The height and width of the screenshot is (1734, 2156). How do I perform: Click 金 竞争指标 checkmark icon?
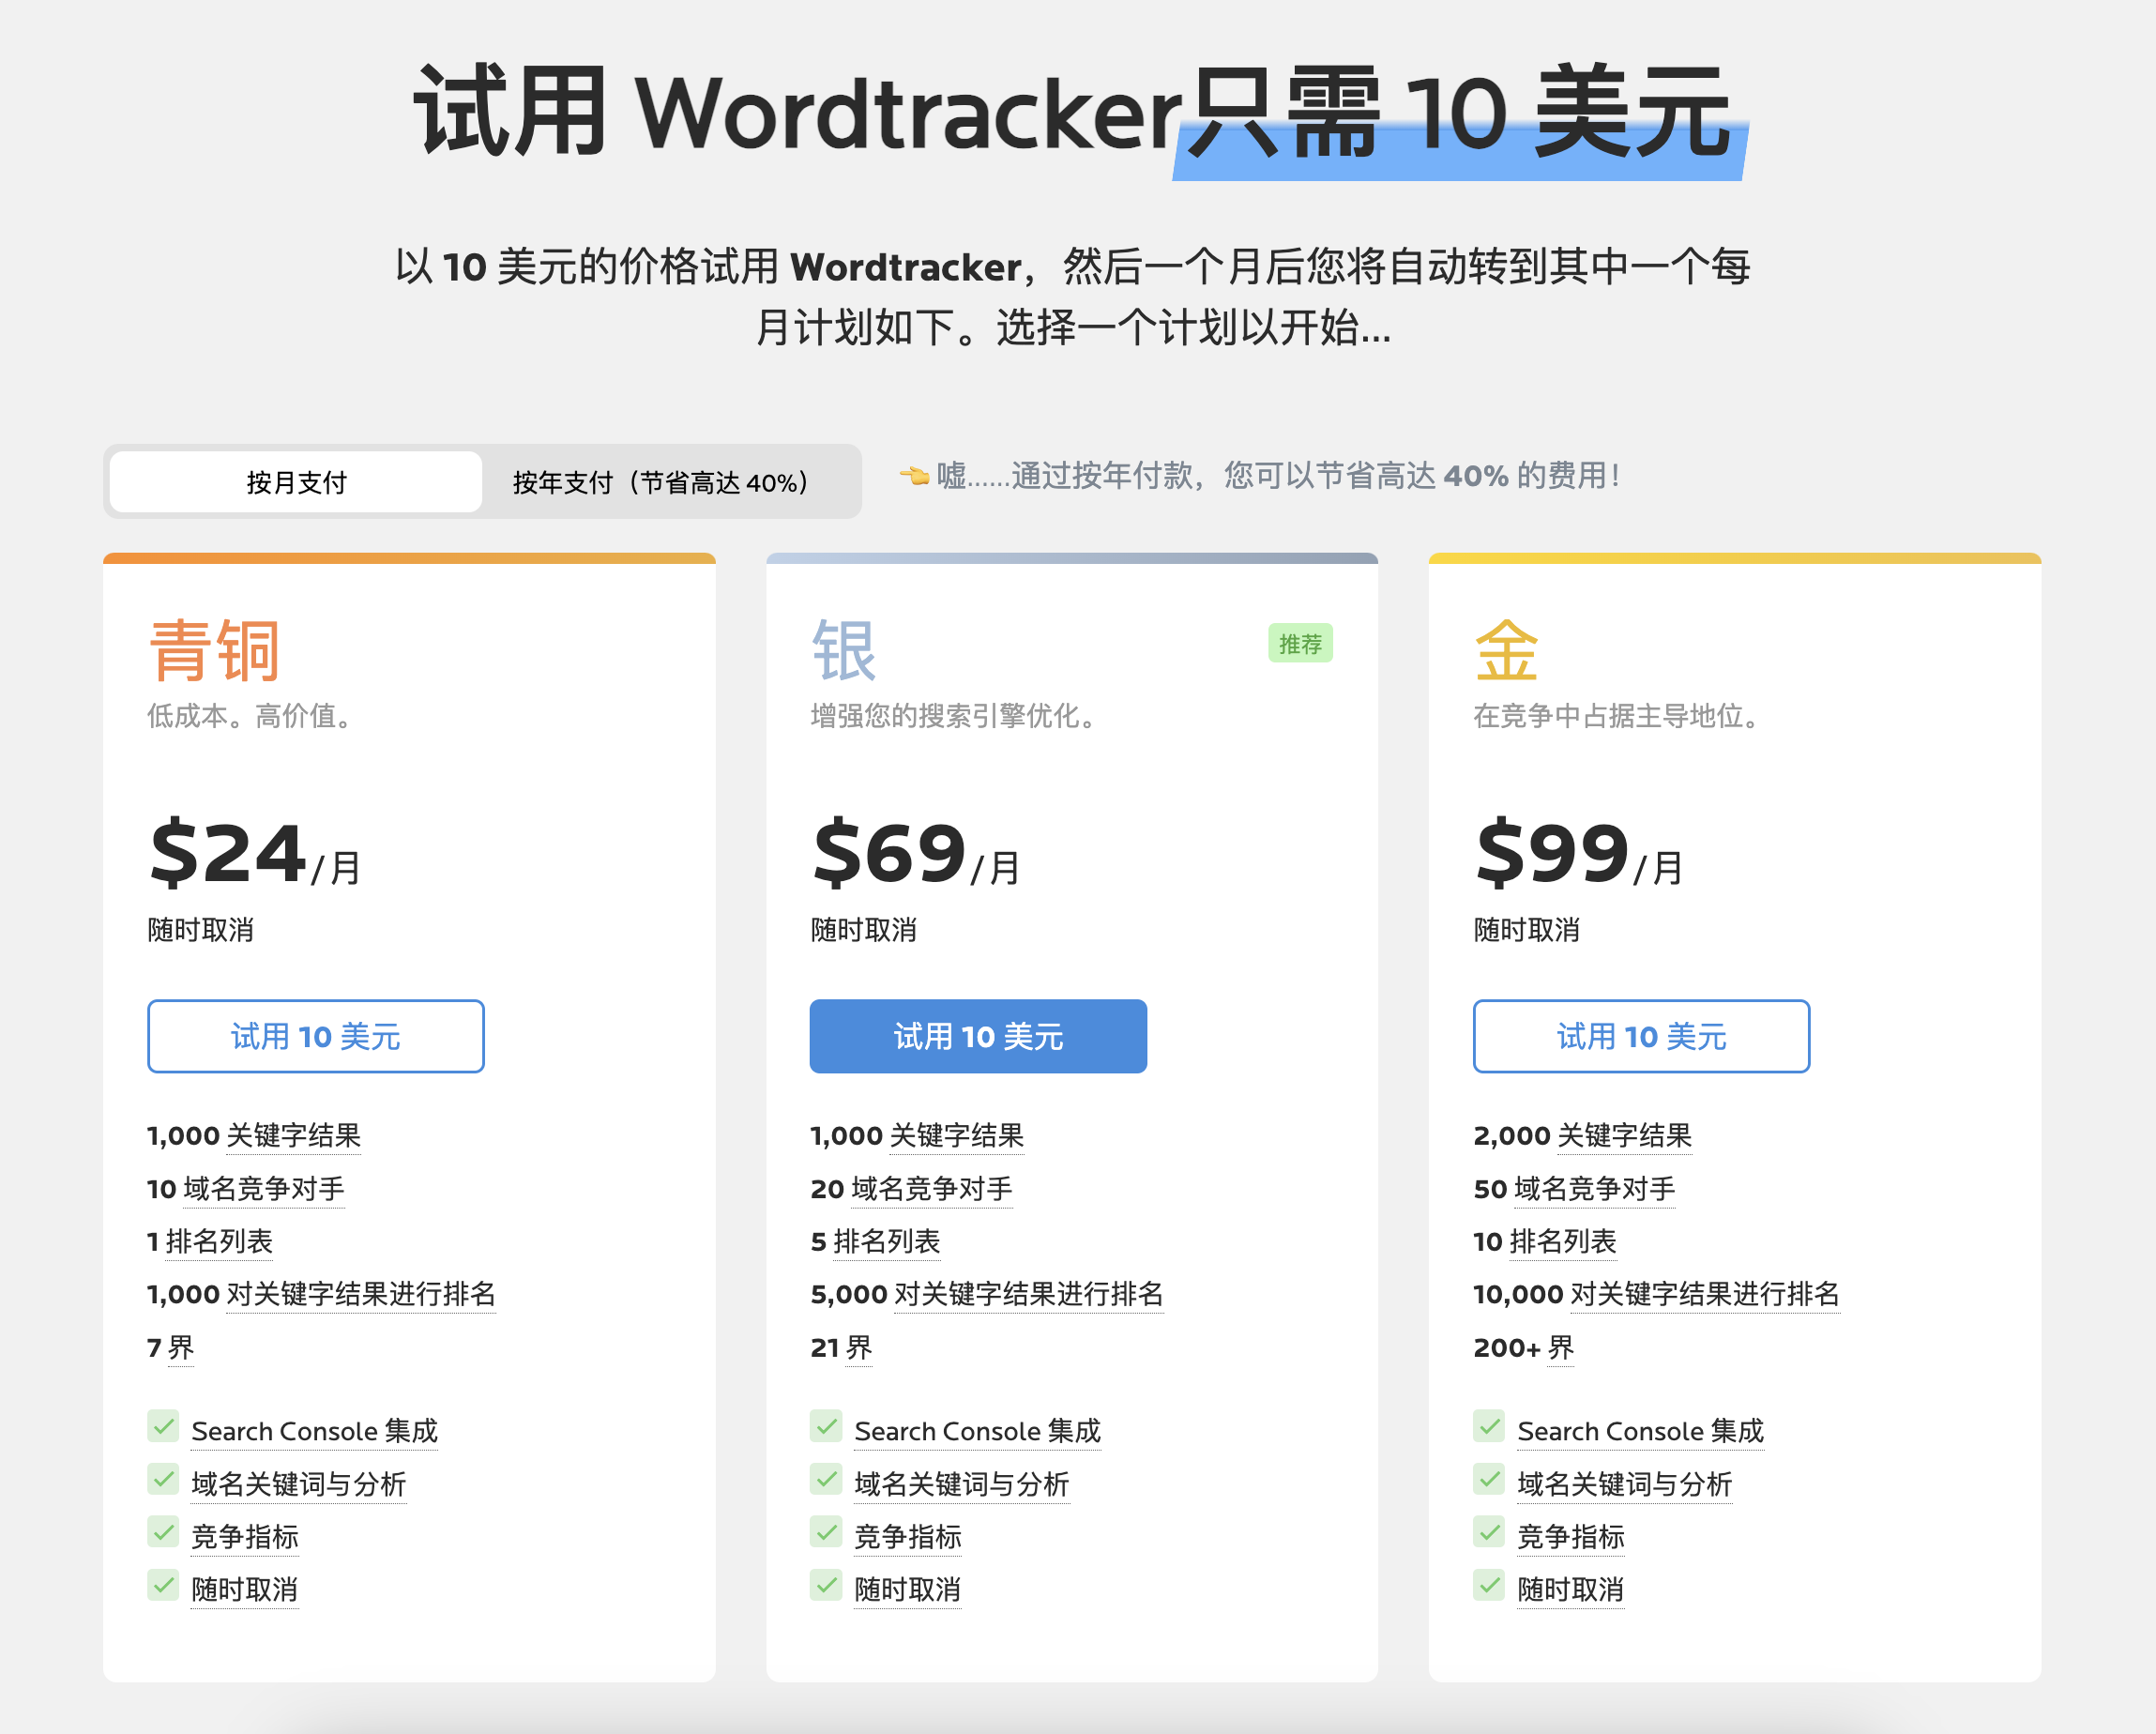[x=1489, y=1532]
